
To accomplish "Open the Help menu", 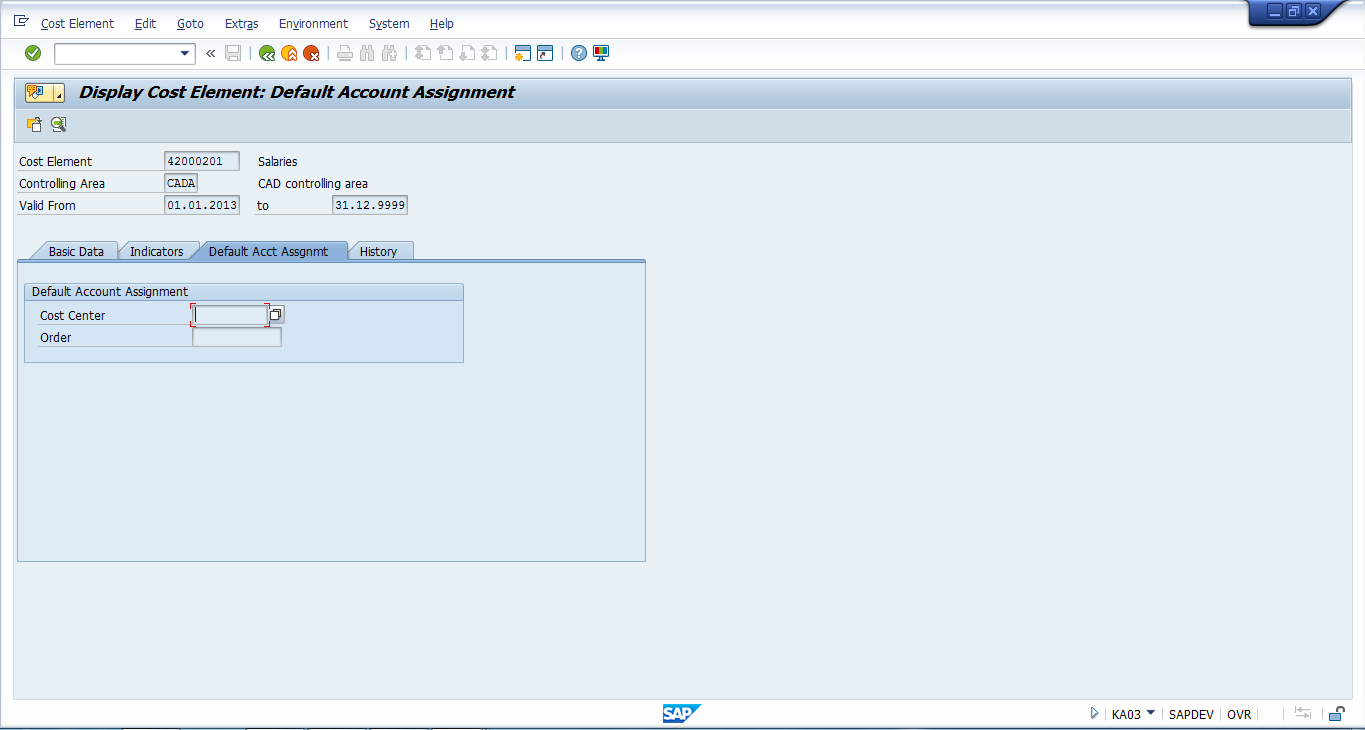I will click(x=441, y=23).
